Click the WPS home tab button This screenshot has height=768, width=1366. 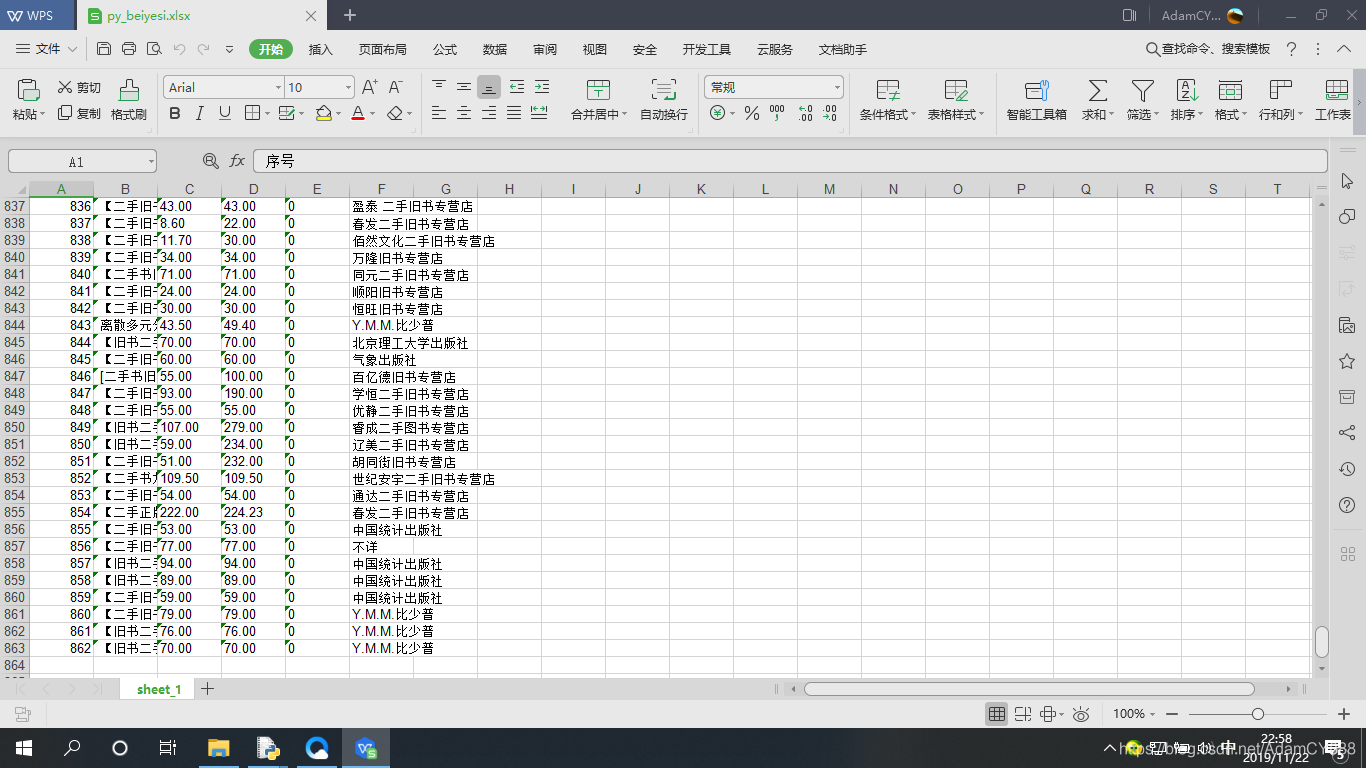pyautogui.click(x=37, y=15)
